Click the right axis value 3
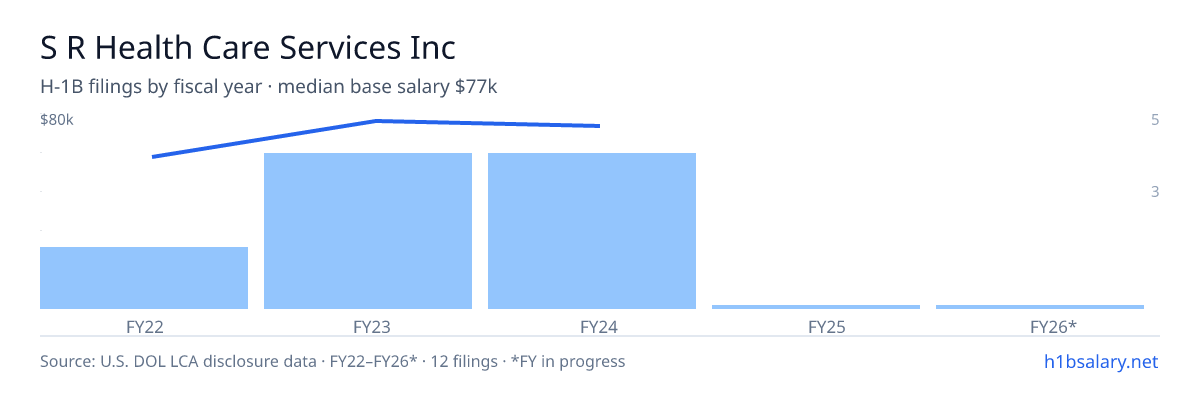The width and height of the screenshot is (1200, 400). [1155, 191]
